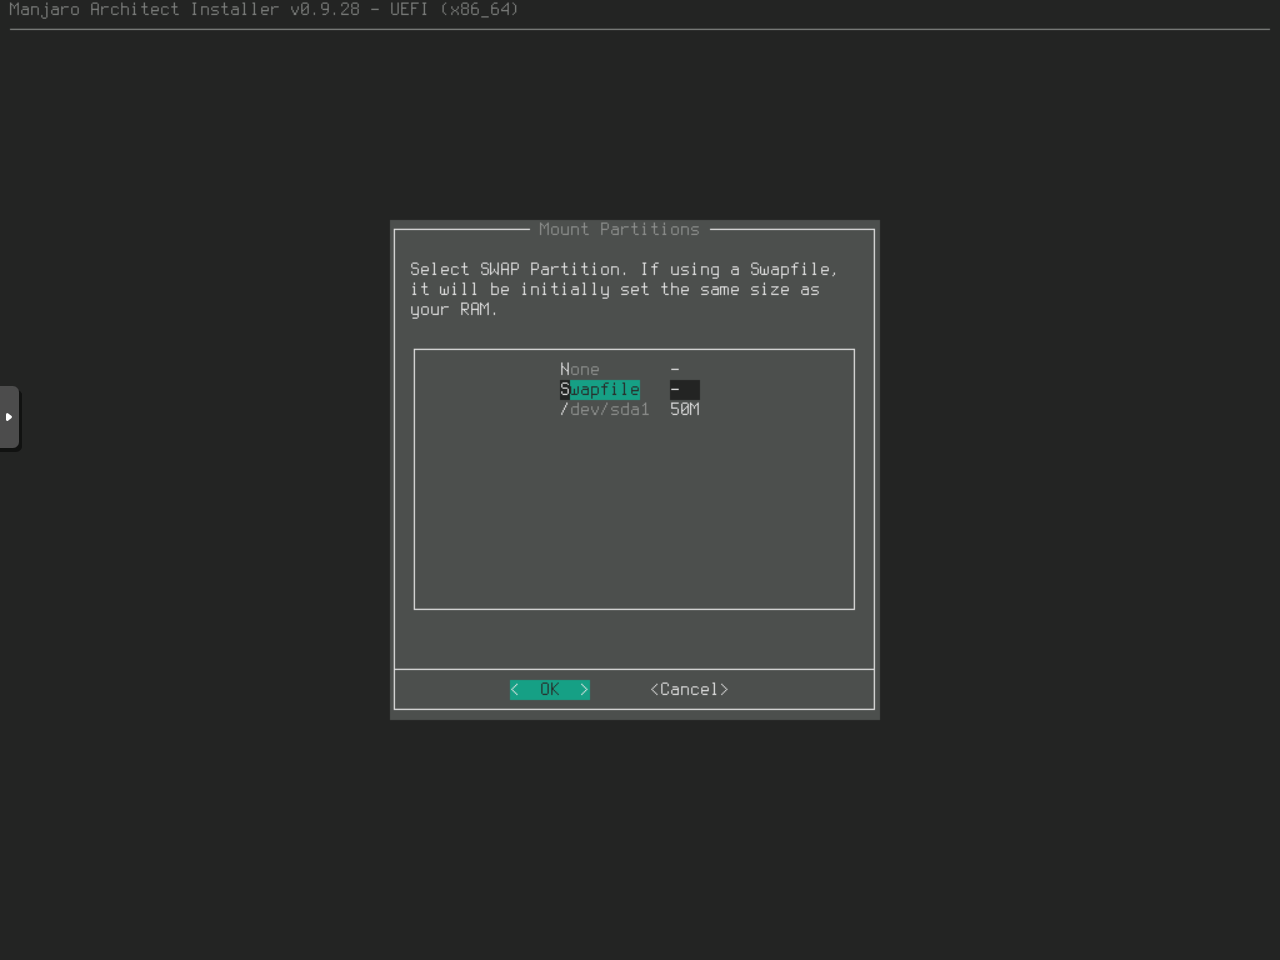Click the slash at start of /dev/sda1
1280x960 pixels.
(x=564, y=410)
